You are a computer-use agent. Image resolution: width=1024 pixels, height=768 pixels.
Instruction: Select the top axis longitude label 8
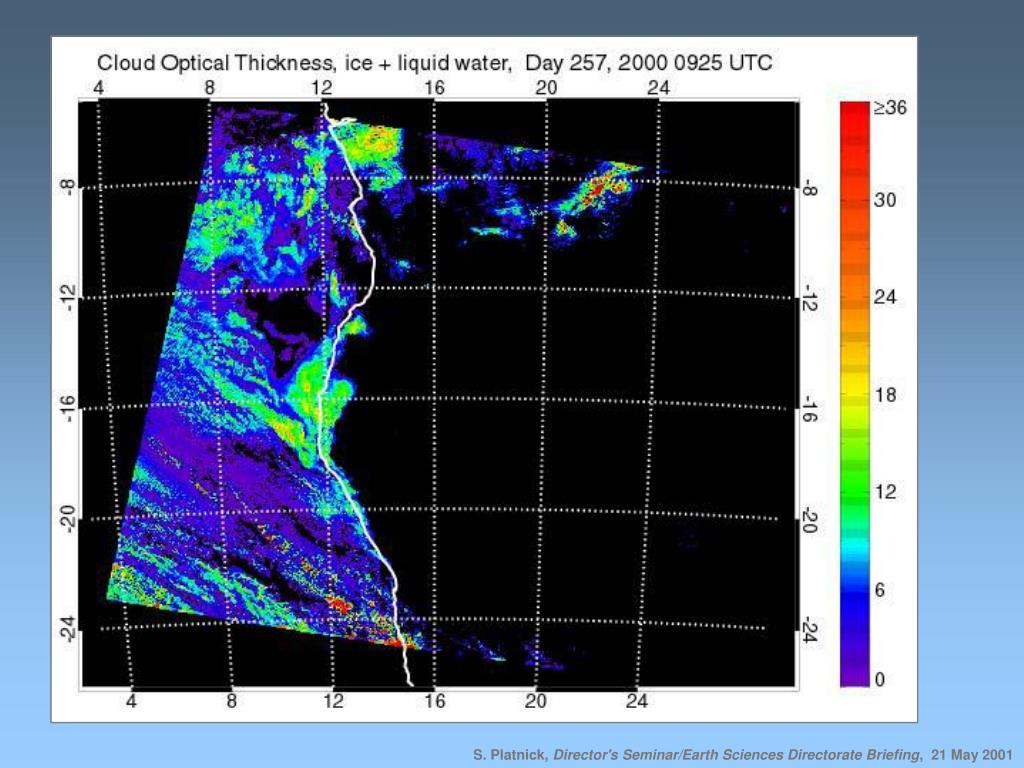[x=209, y=88]
